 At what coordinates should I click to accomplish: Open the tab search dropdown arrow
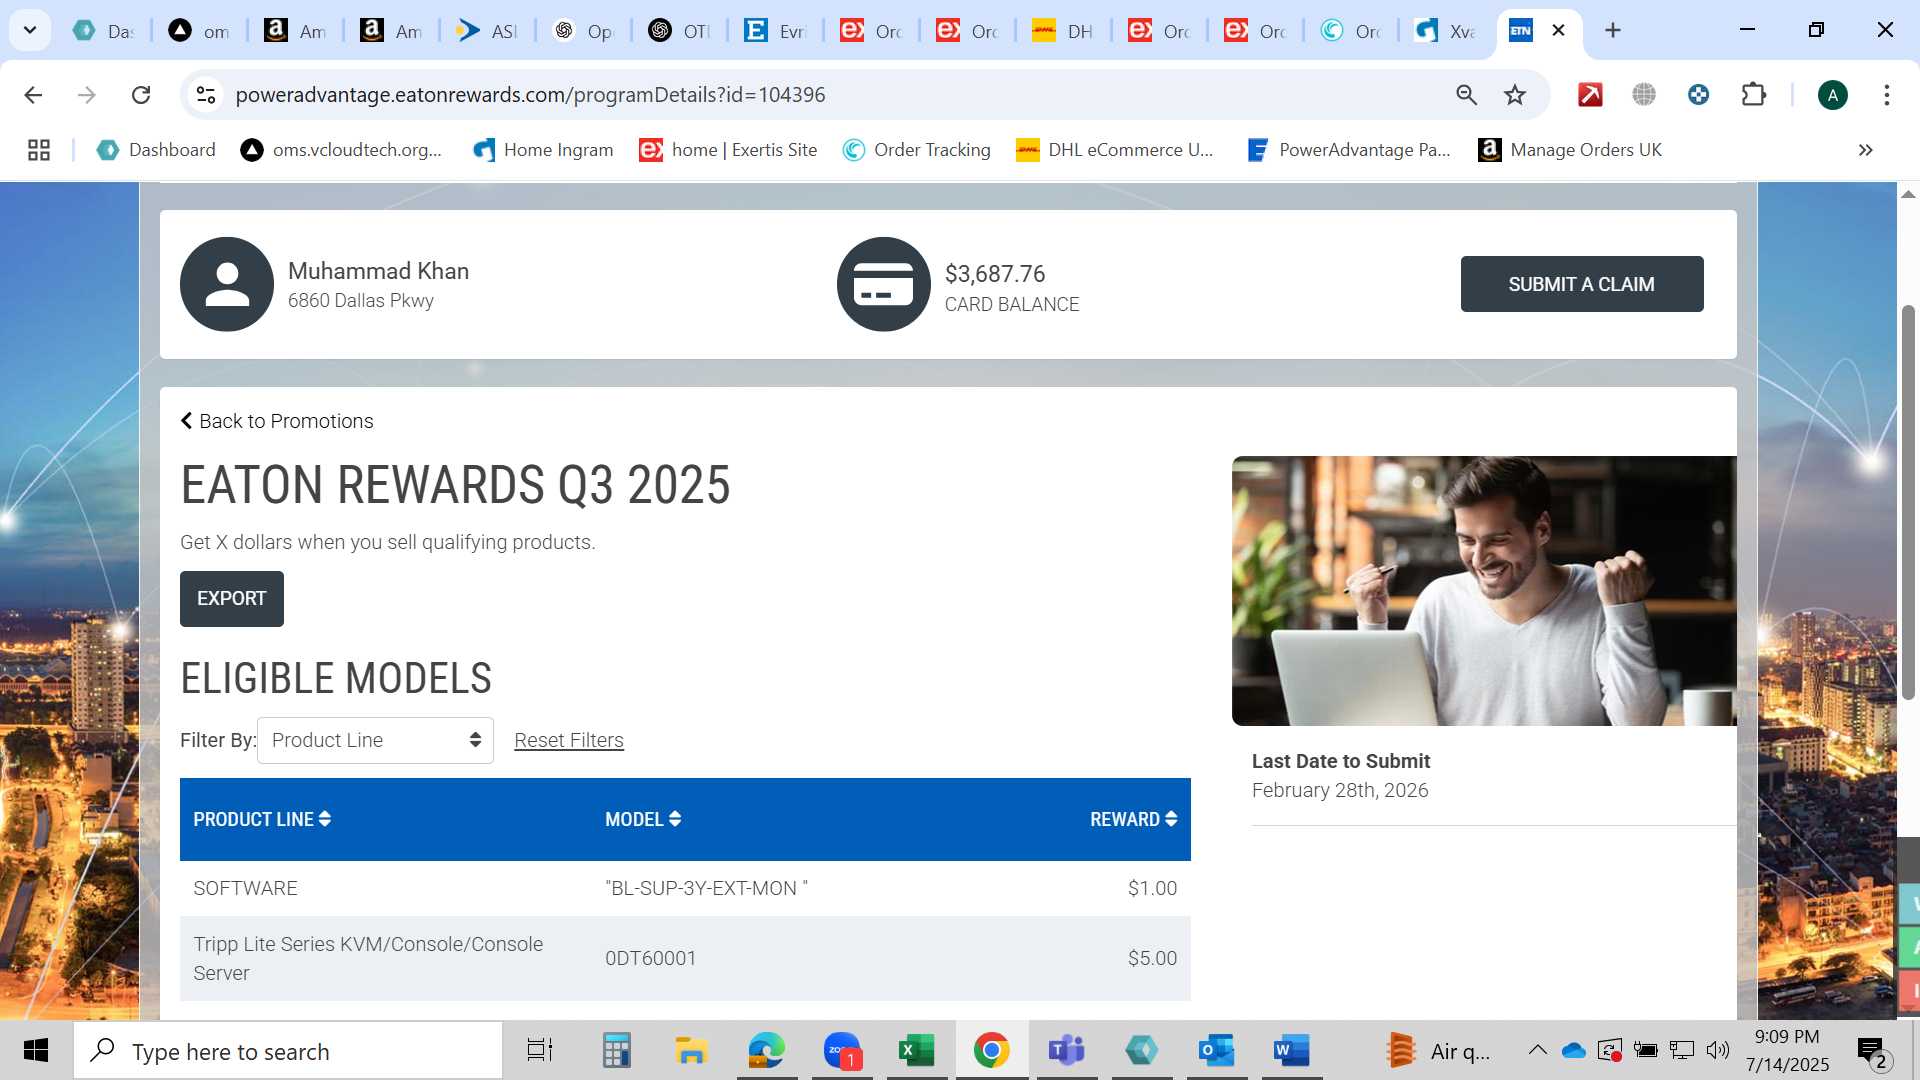(30, 30)
